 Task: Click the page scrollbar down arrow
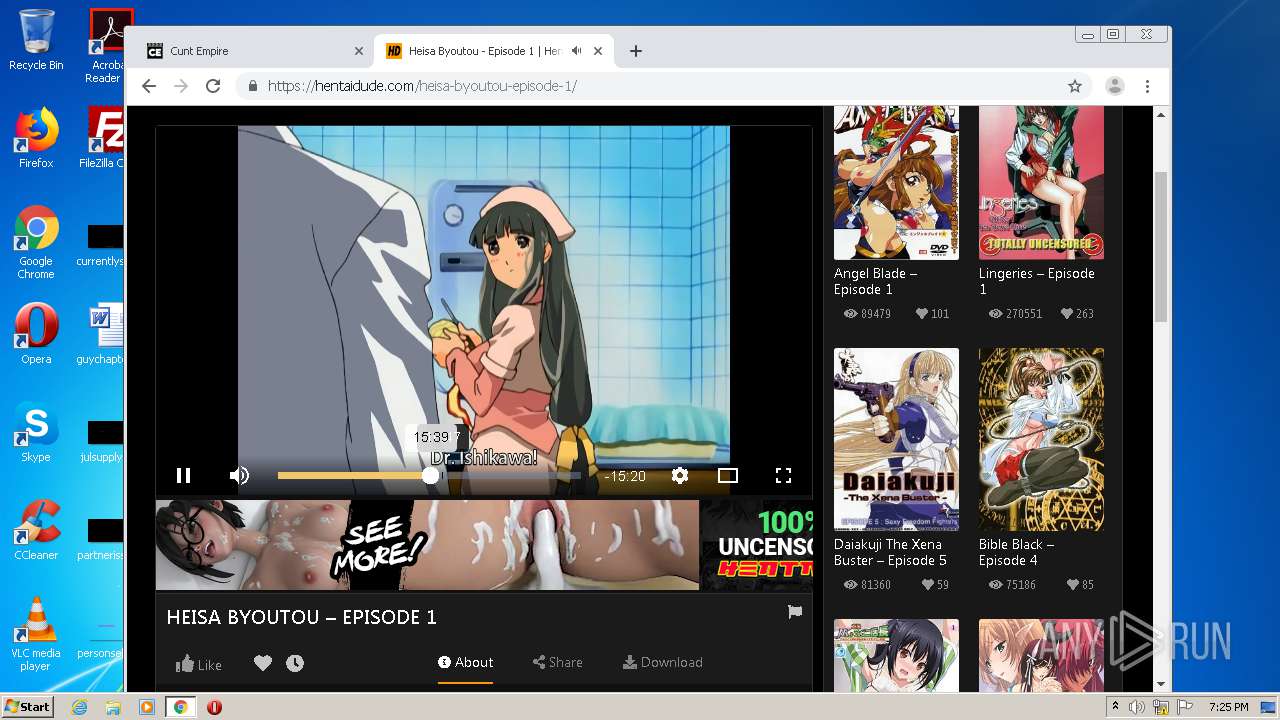click(1161, 684)
